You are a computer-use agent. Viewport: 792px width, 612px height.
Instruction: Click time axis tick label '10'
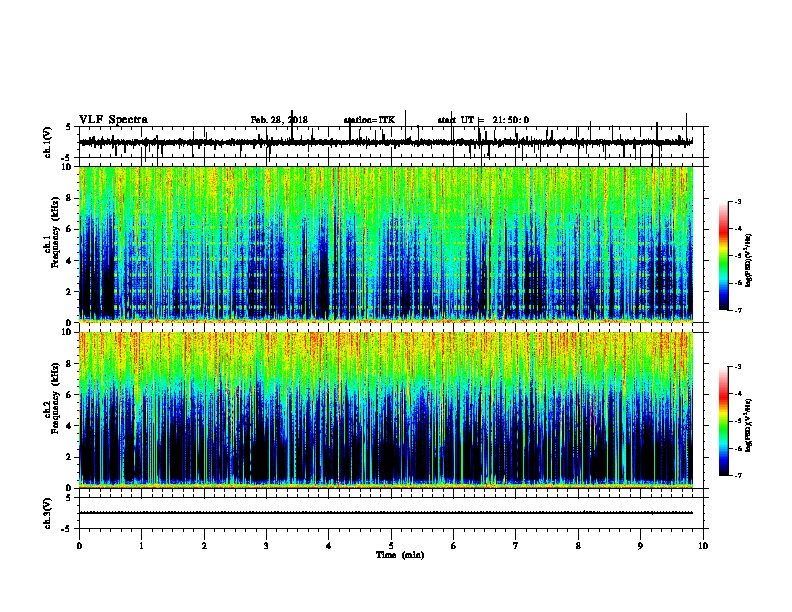703,546
